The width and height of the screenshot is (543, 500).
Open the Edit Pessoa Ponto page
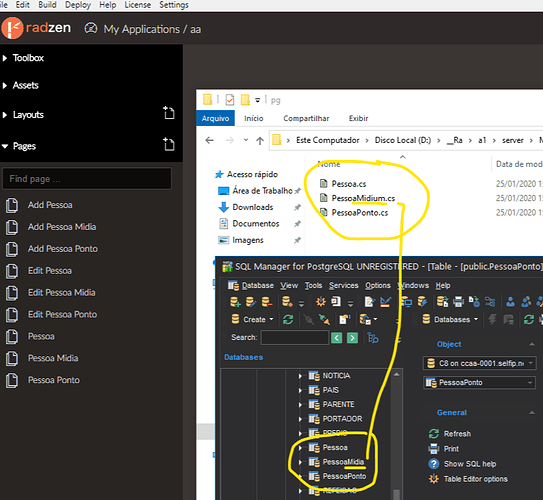(x=62, y=314)
